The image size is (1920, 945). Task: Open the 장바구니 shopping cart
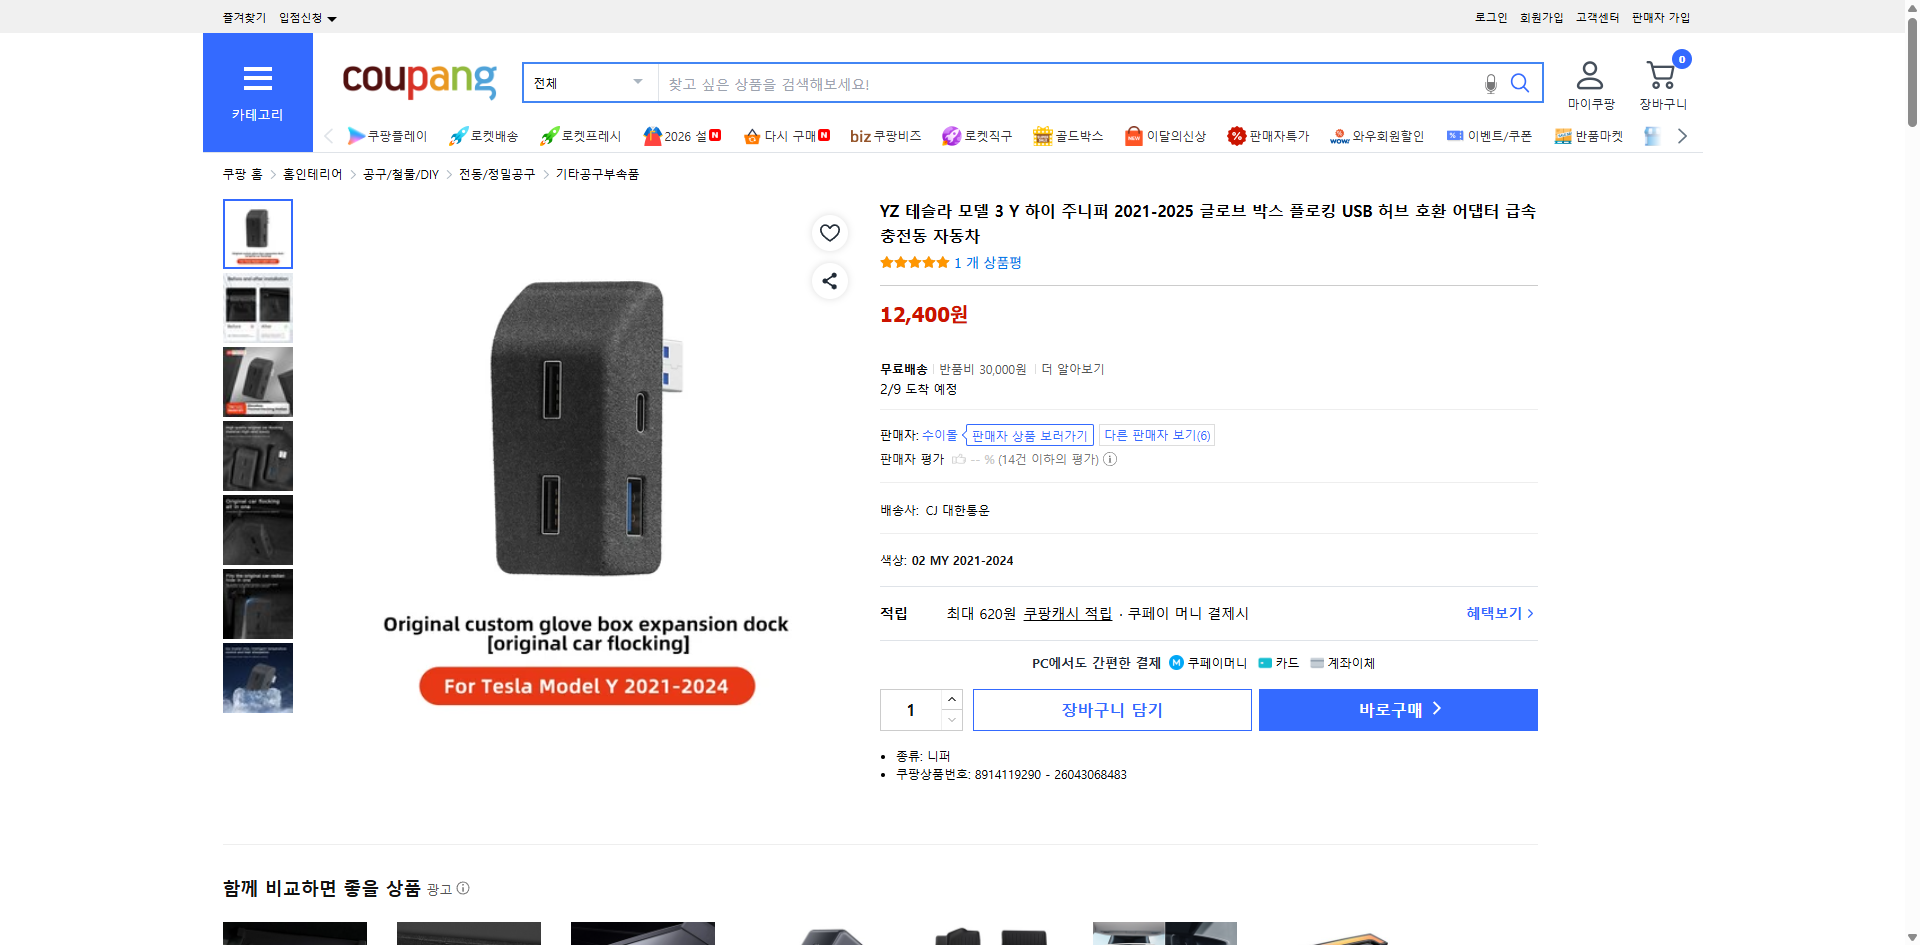1661,73
